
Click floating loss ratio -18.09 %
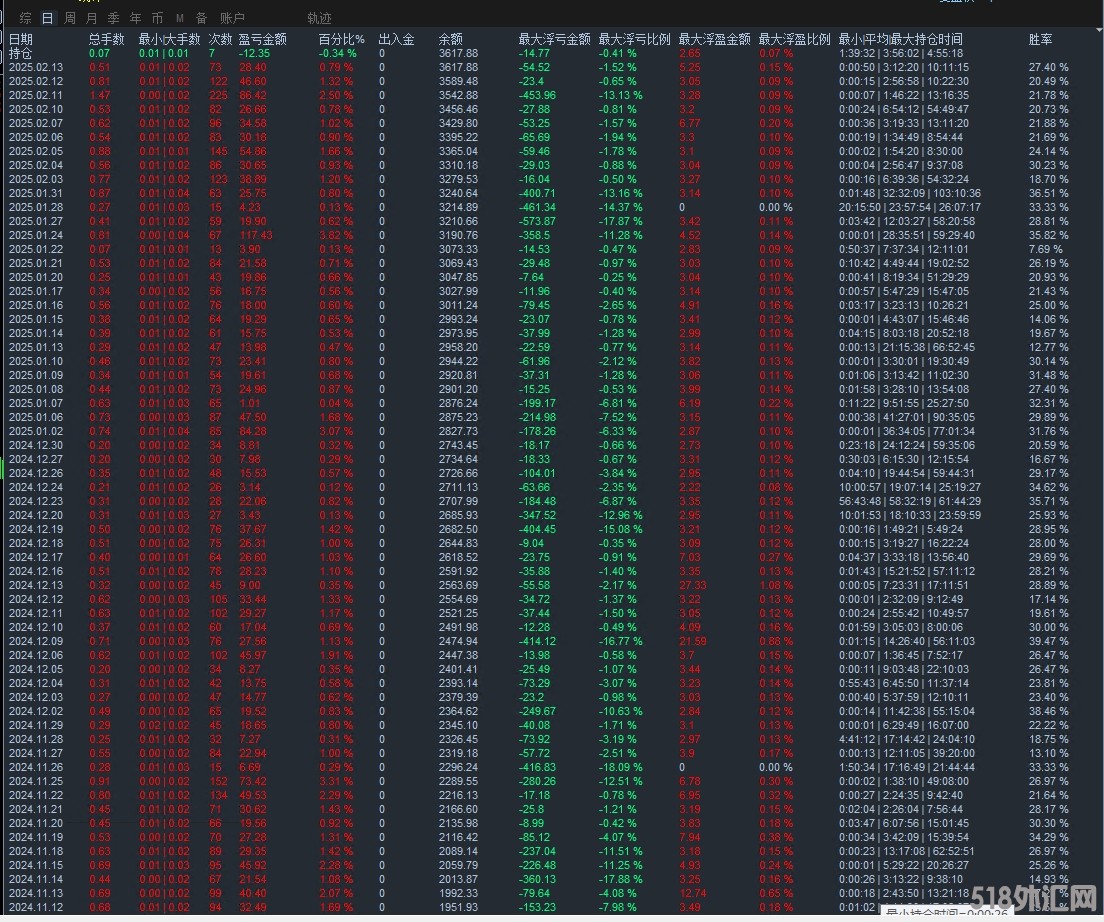[x=620, y=767]
